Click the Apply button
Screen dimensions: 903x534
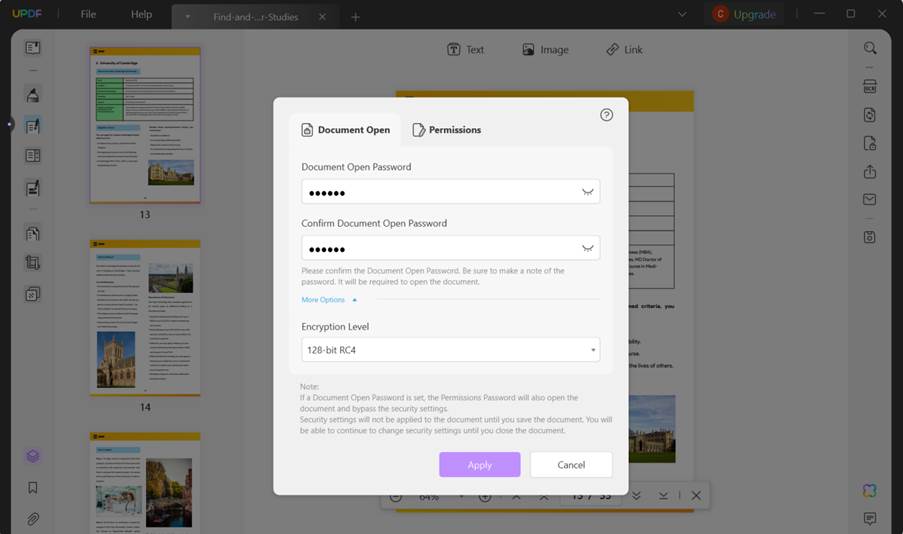pyautogui.click(x=479, y=465)
